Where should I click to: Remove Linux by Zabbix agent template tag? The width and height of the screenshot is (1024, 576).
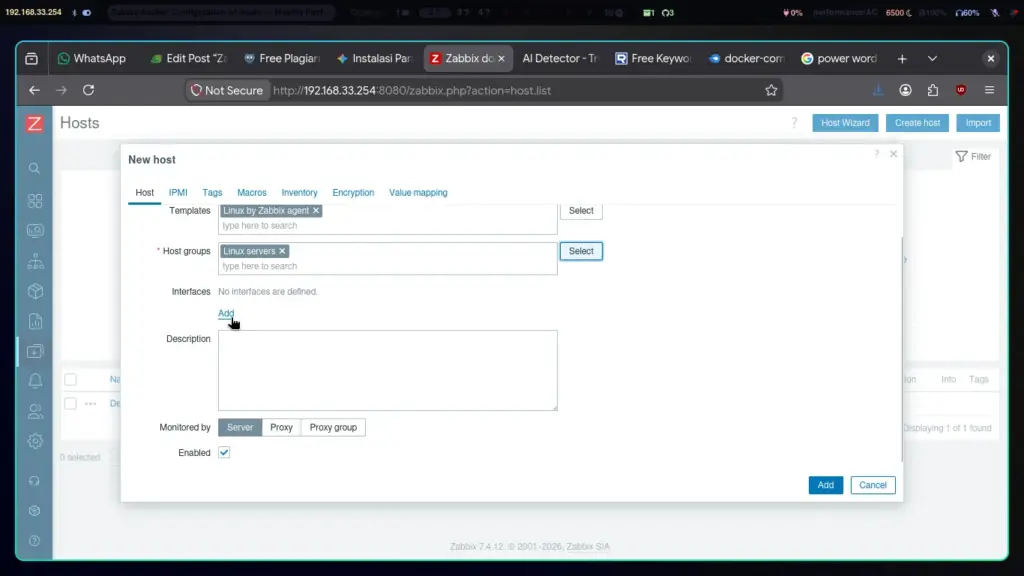[x=316, y=210]
